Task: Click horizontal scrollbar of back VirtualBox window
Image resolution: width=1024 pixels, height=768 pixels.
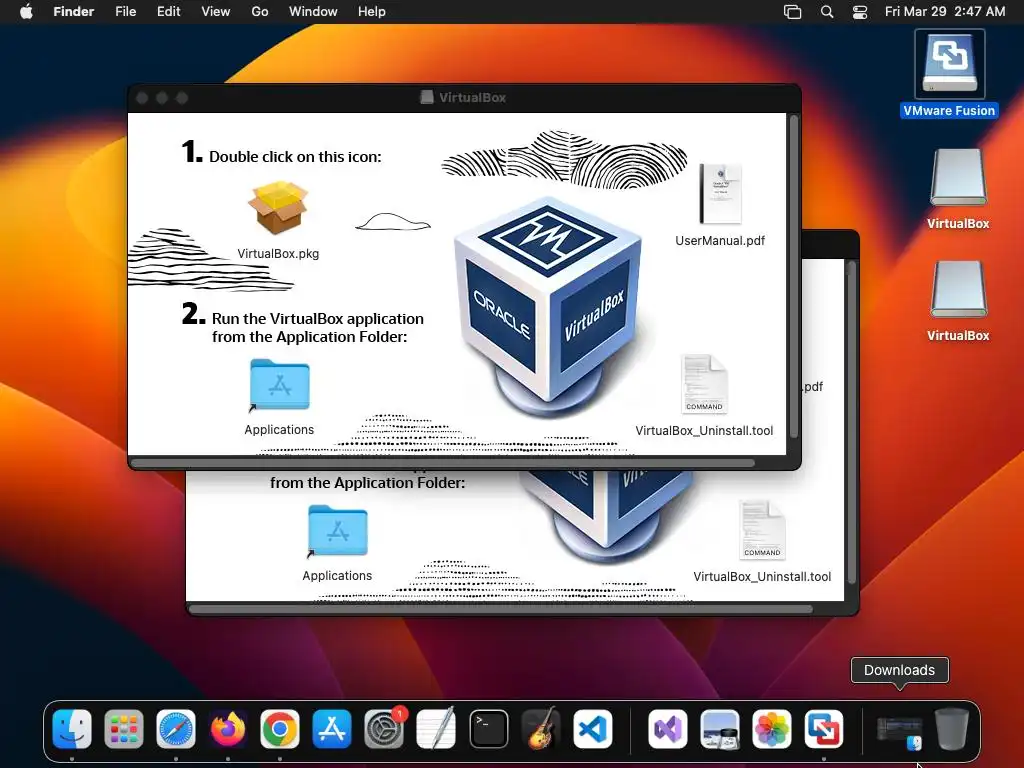Action: coord(502,609)
